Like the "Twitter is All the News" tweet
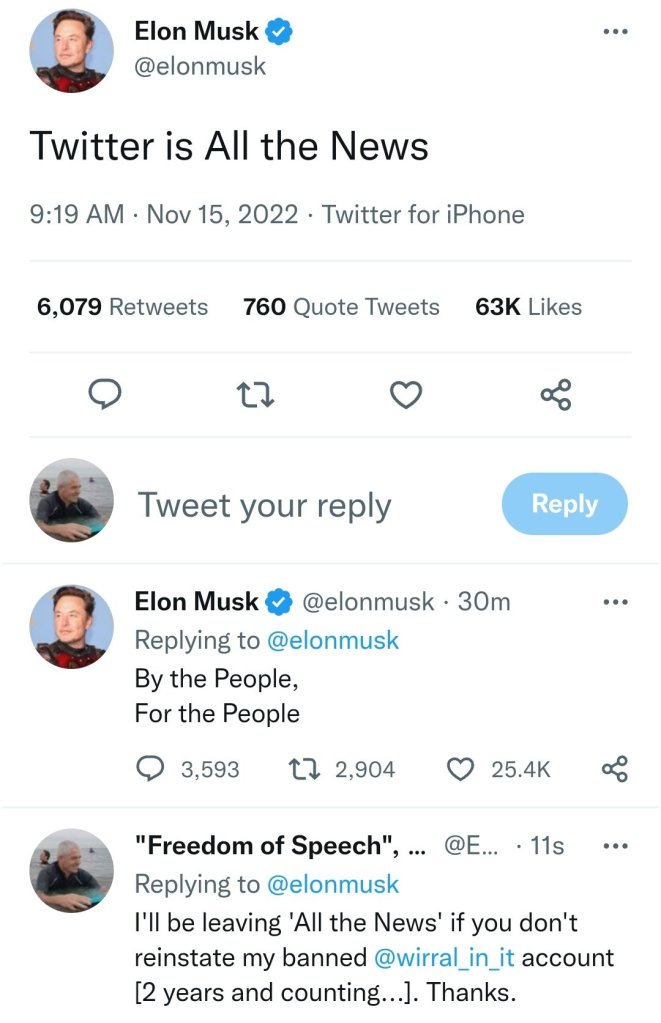The image size is (661, 1023). click(x=405, y=396)
